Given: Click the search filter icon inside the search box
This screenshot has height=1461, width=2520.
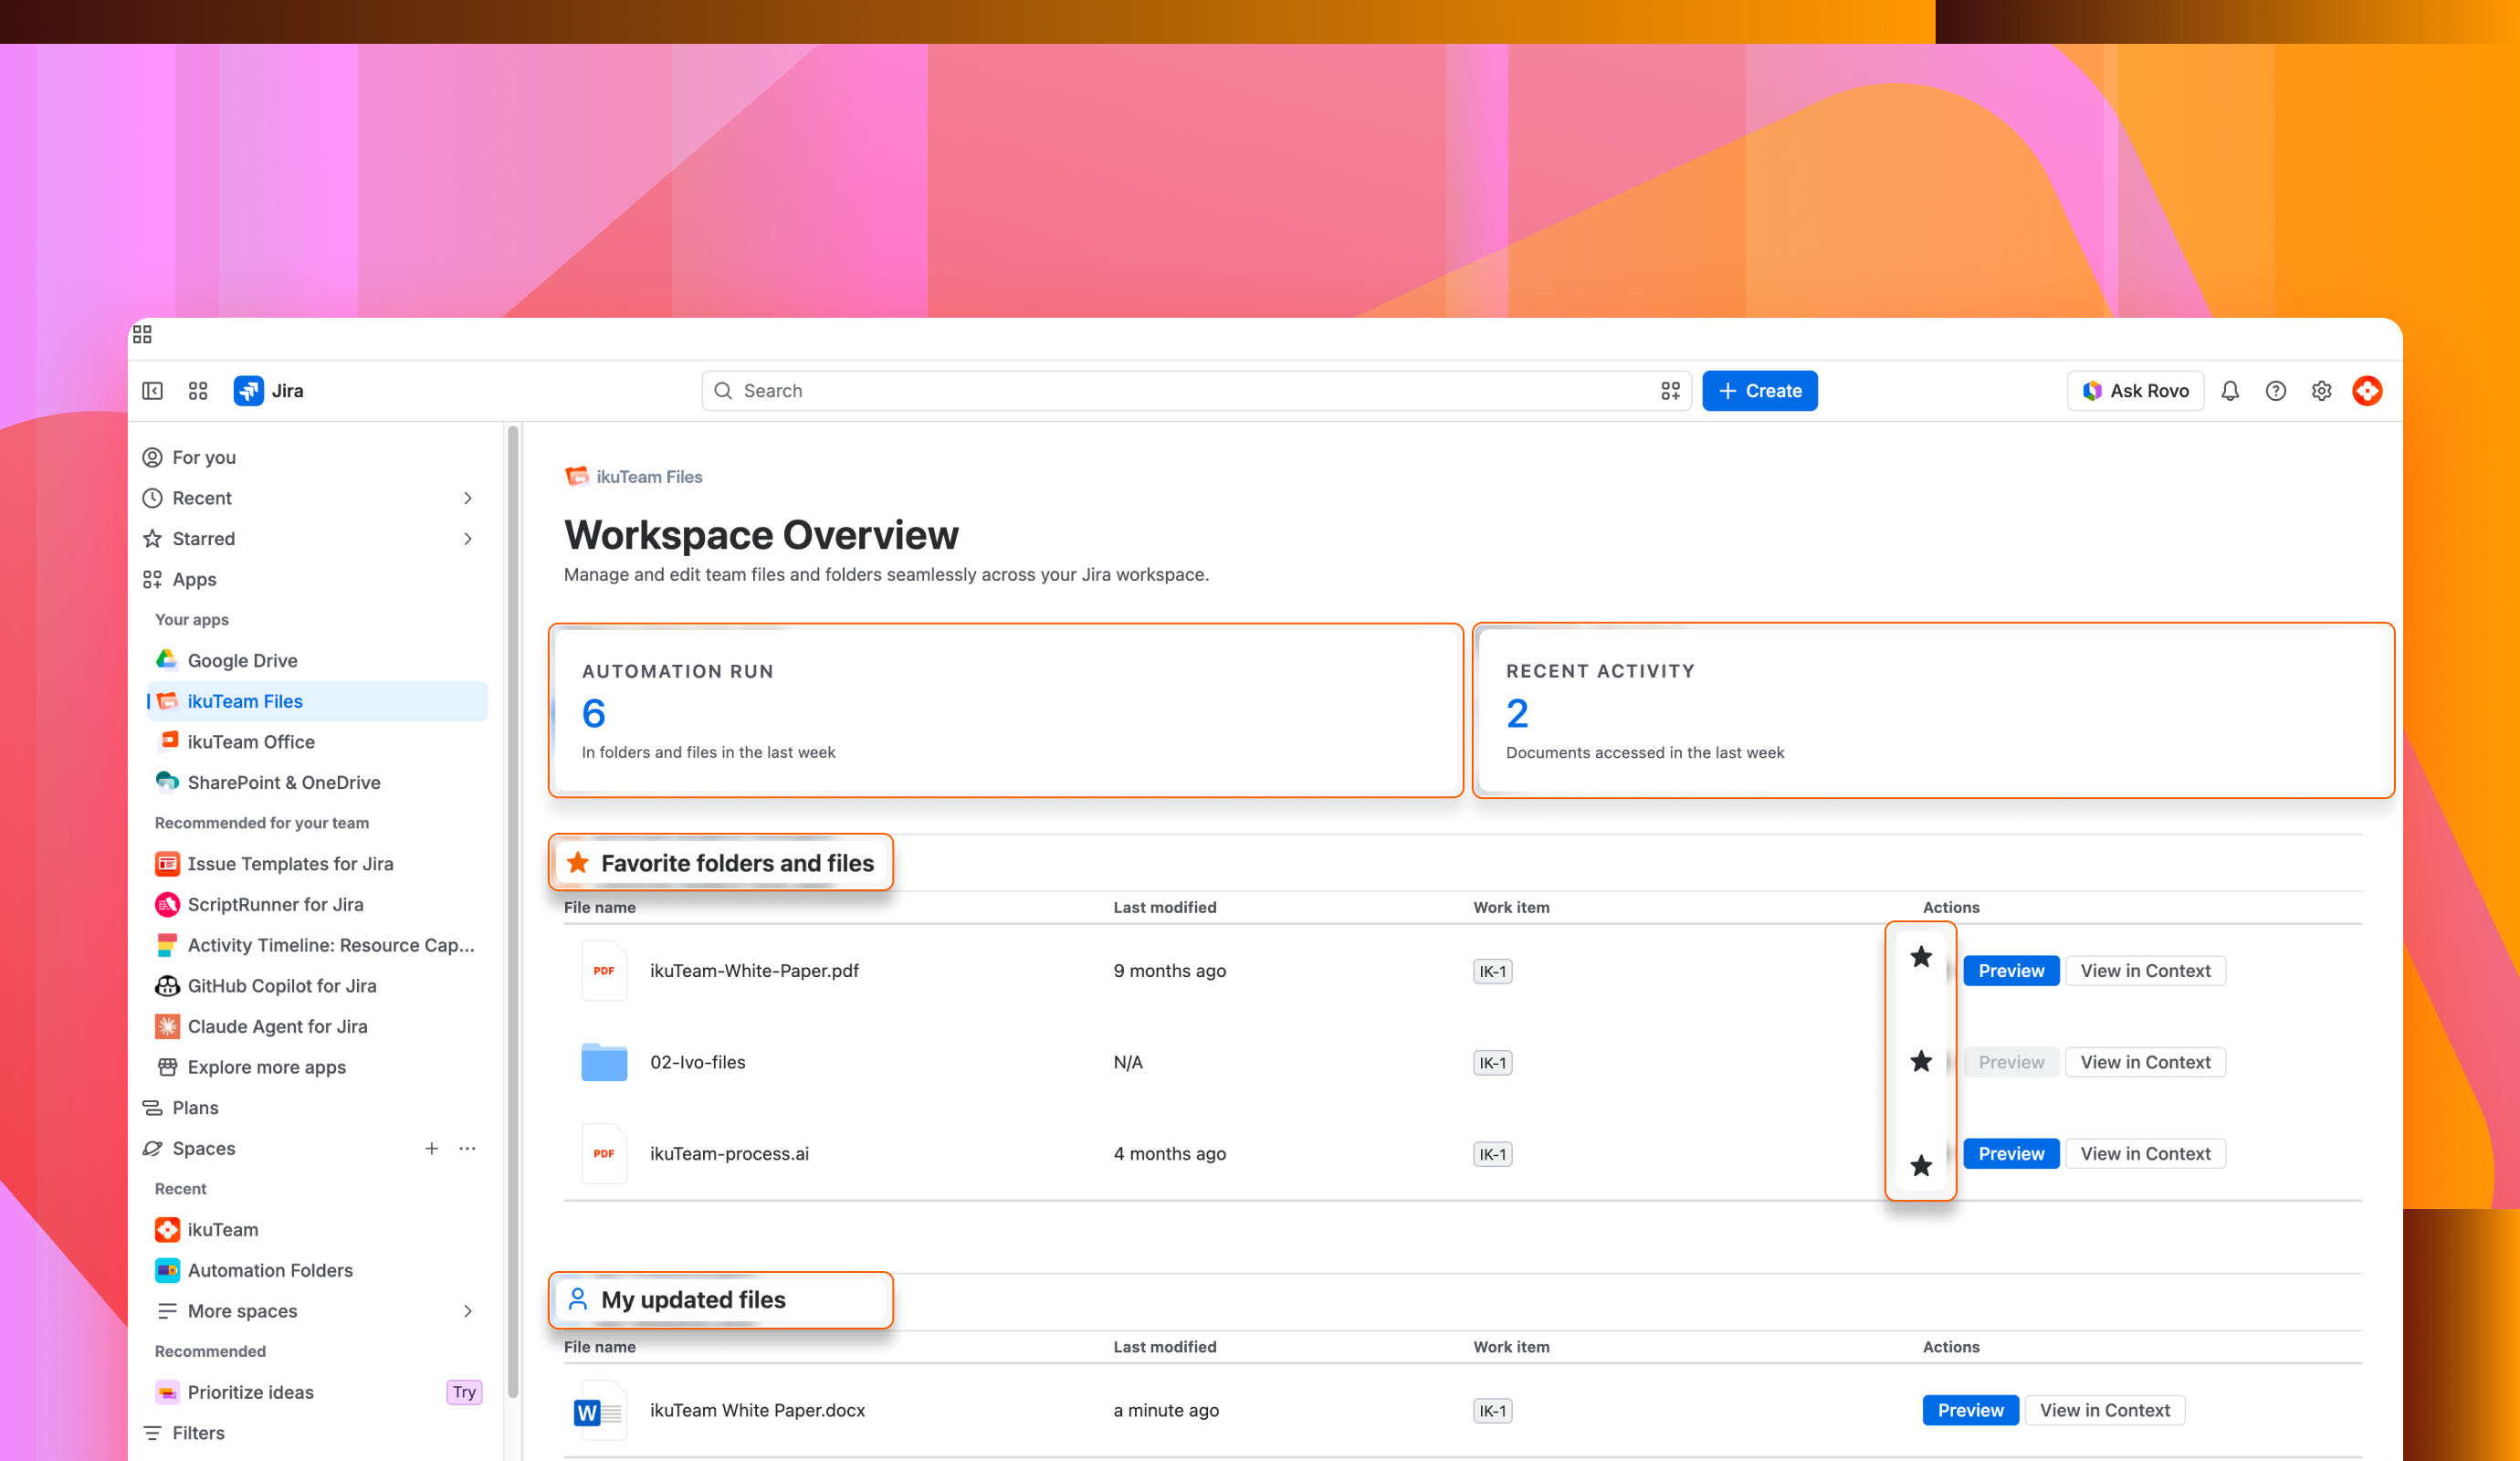Looking at the screenshot, I should [x=1670, y=391].
